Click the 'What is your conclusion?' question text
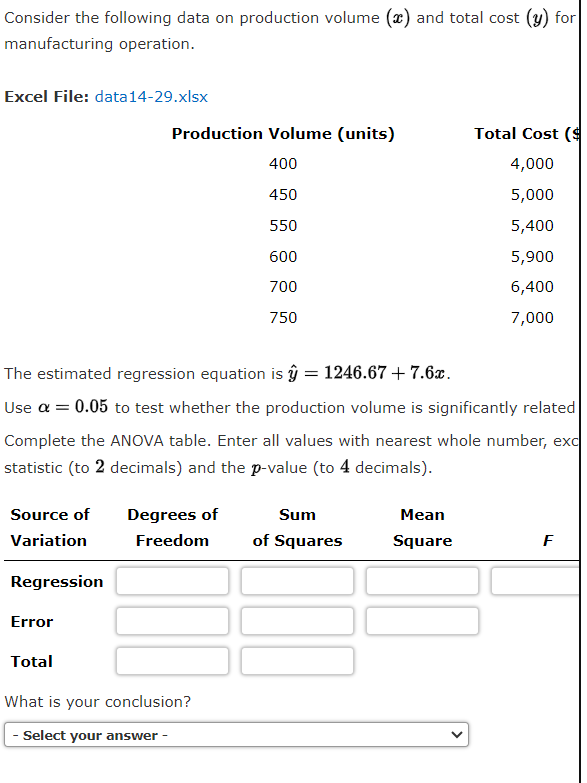This screenshot has width=587, height=783. click(97, 702)
